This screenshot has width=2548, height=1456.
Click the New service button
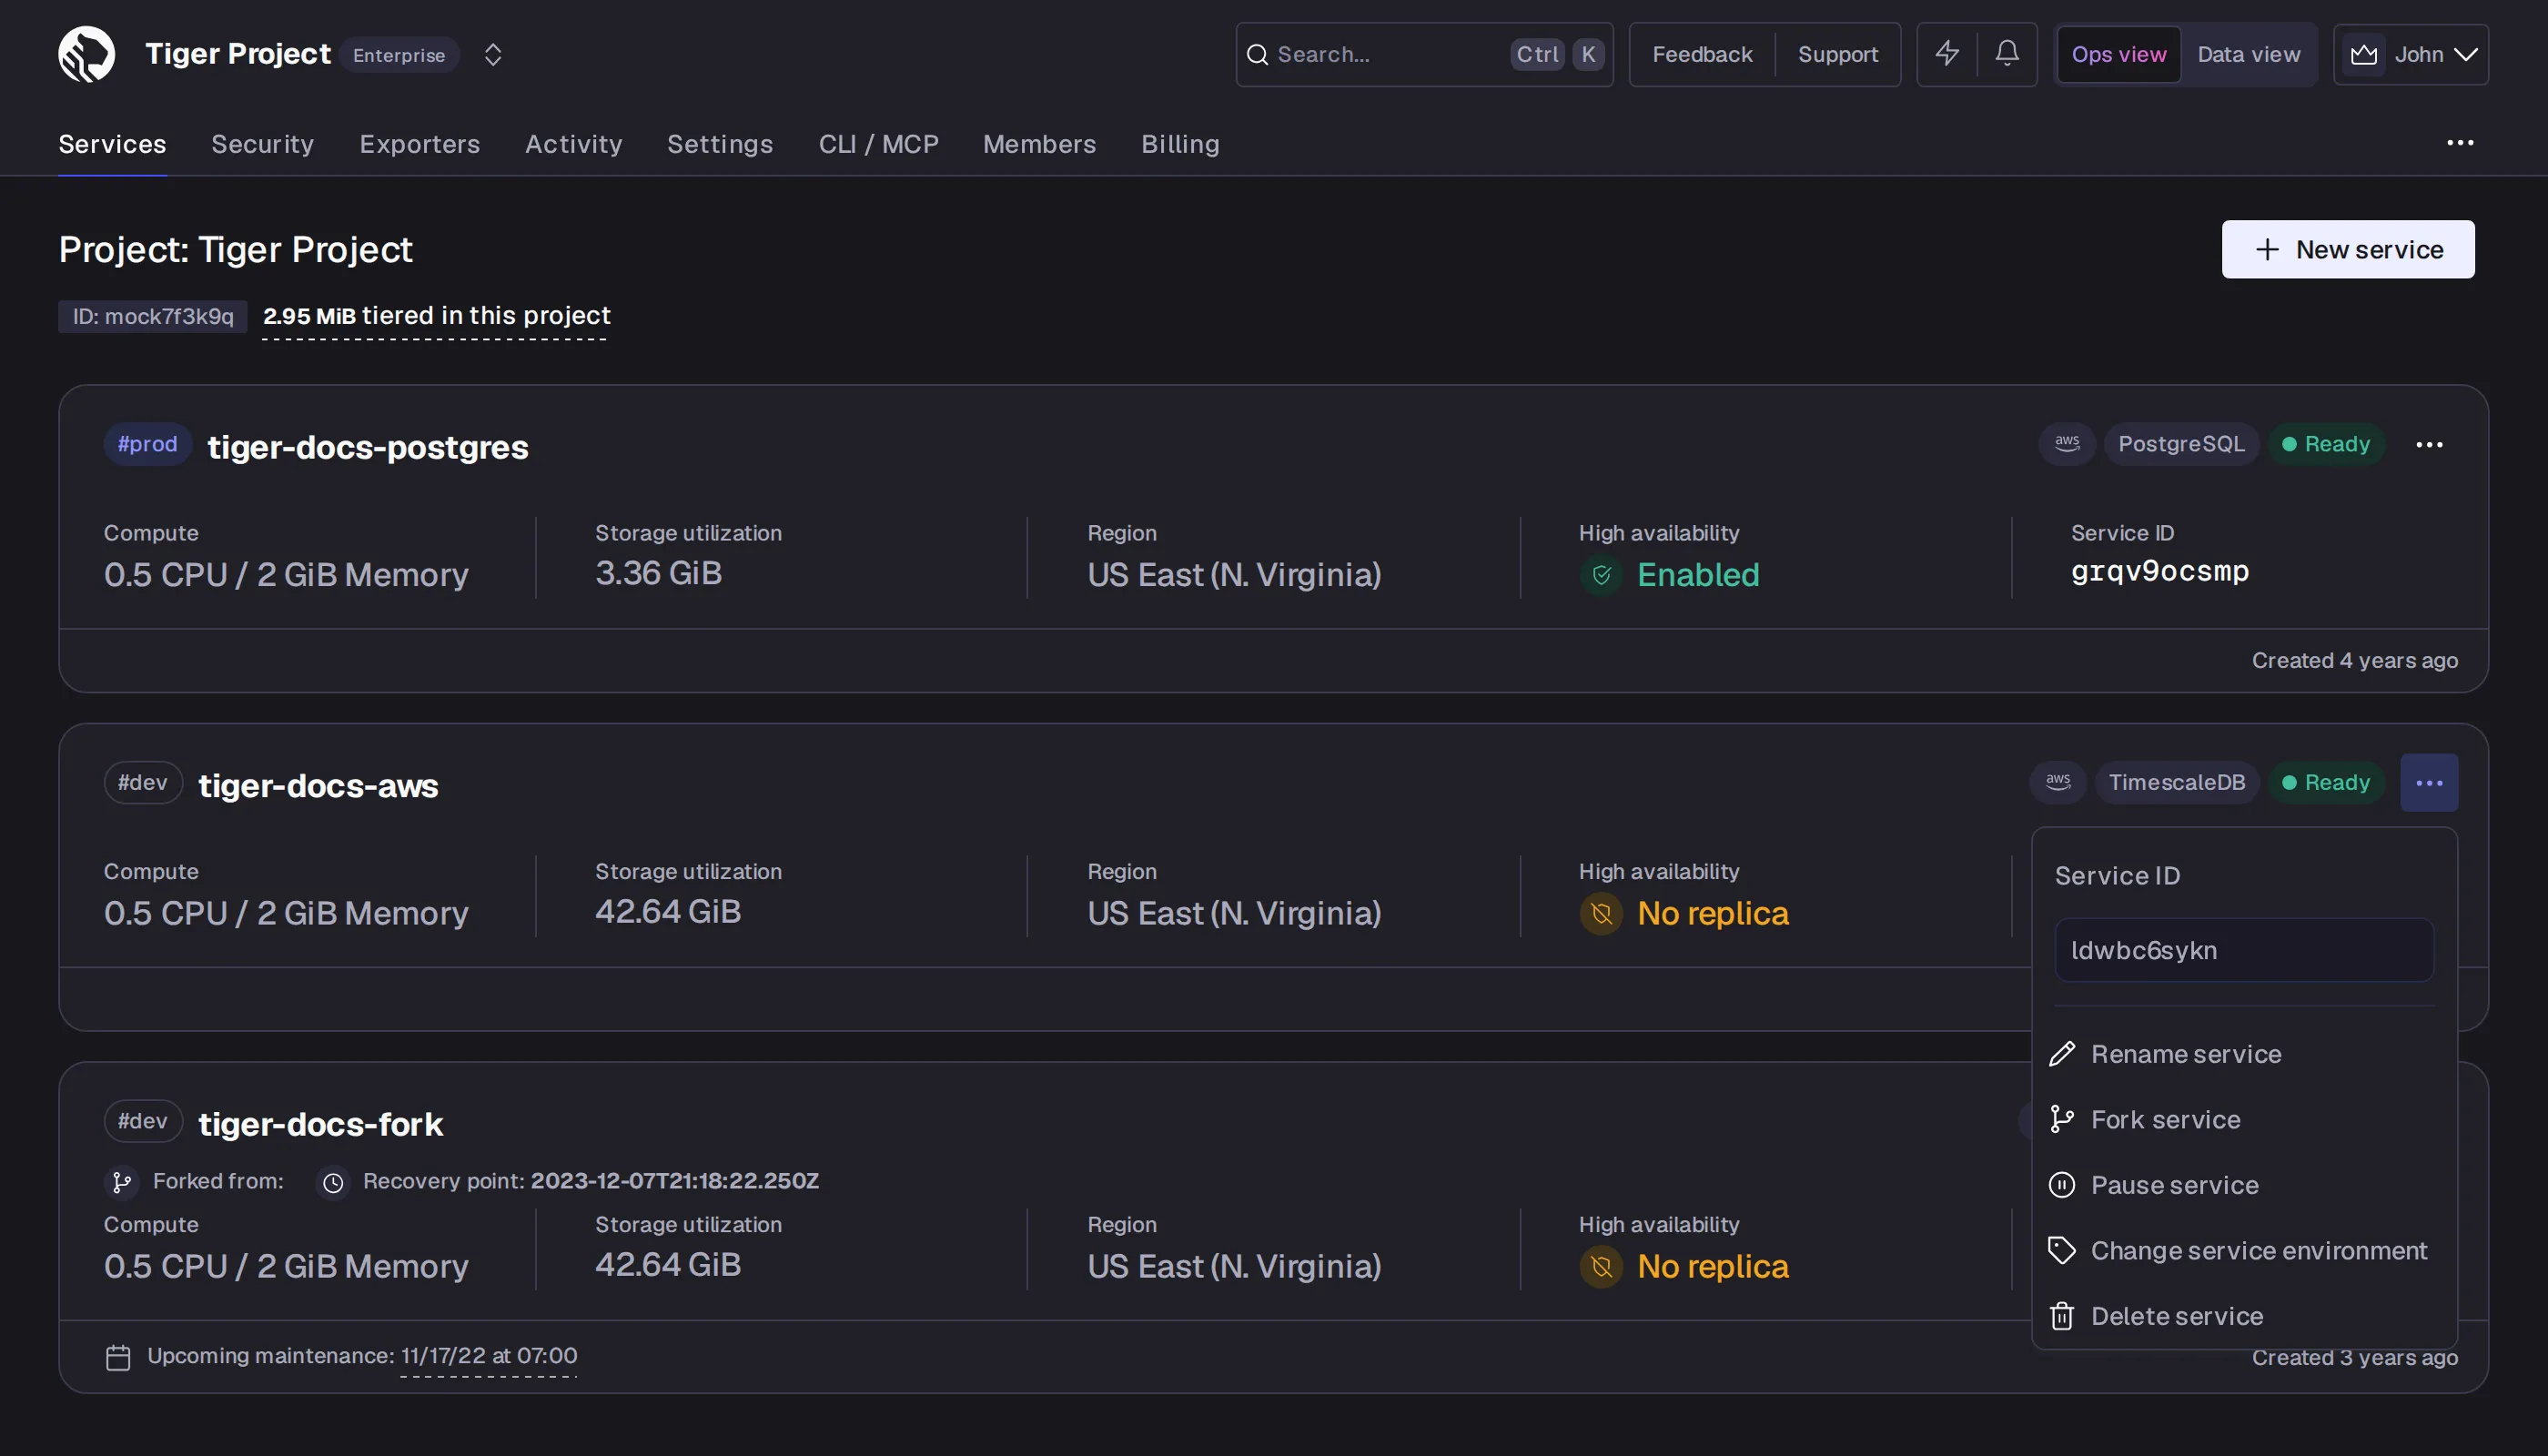pyautogui.click(x=2348, y=249)
